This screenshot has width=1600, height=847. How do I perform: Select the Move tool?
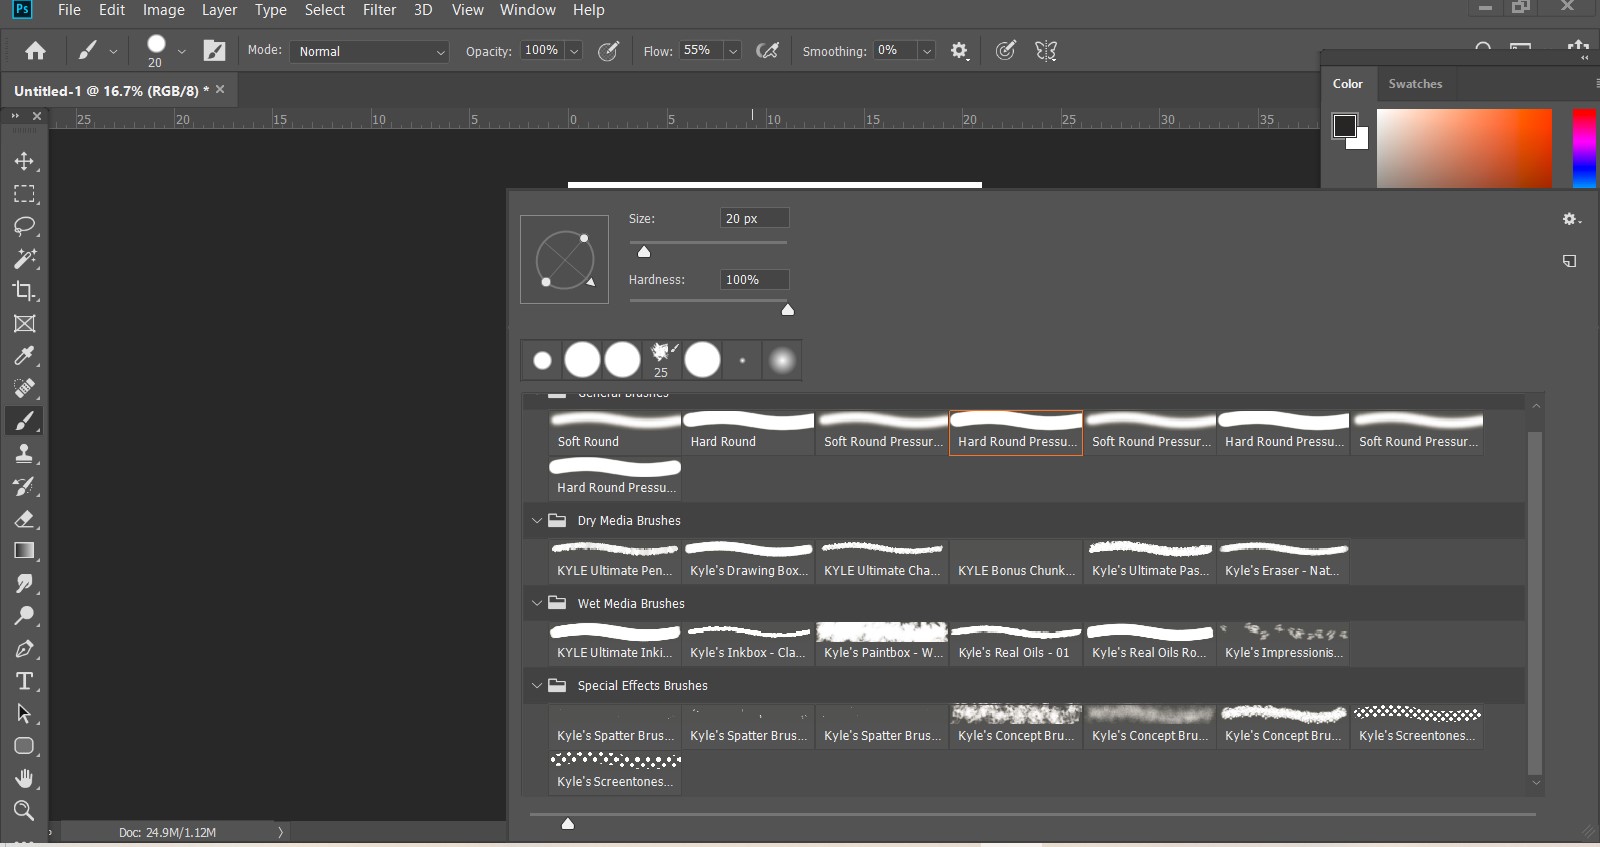[24, 161]
